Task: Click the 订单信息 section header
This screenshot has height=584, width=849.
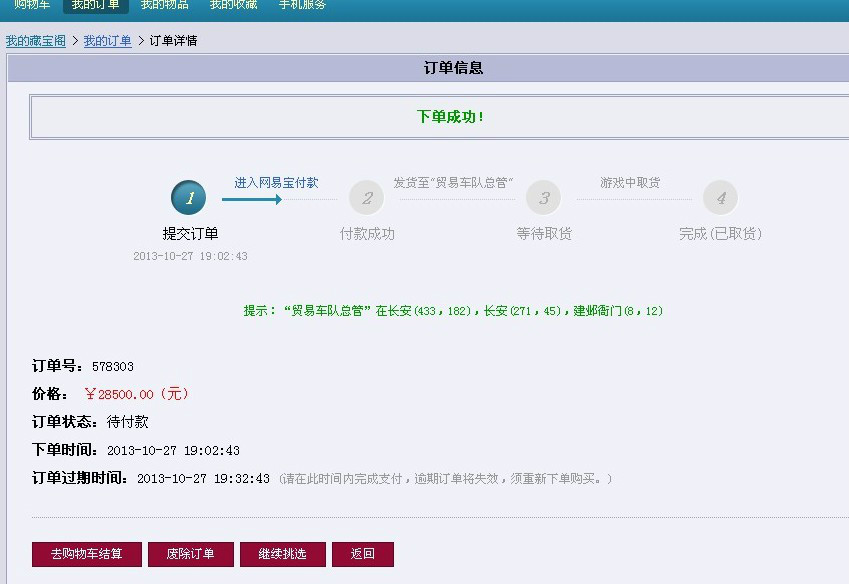Action: click(x=453, y=68)
